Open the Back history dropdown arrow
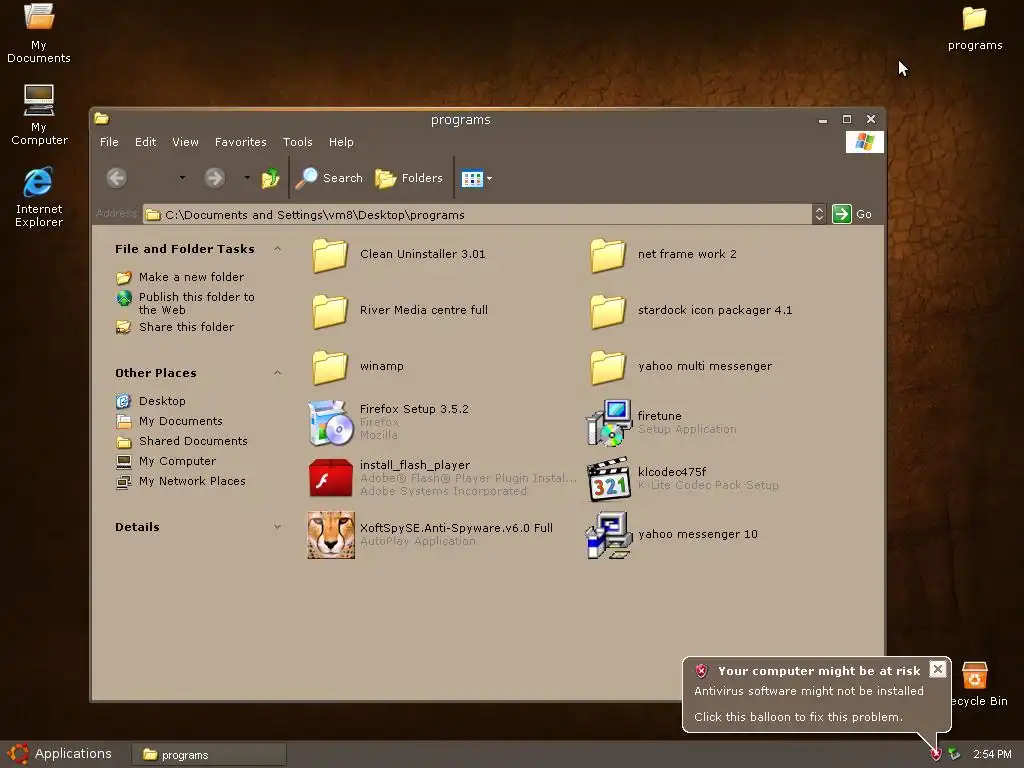The height and width of the screenshot is (768, 1024). tap(182, 178)
